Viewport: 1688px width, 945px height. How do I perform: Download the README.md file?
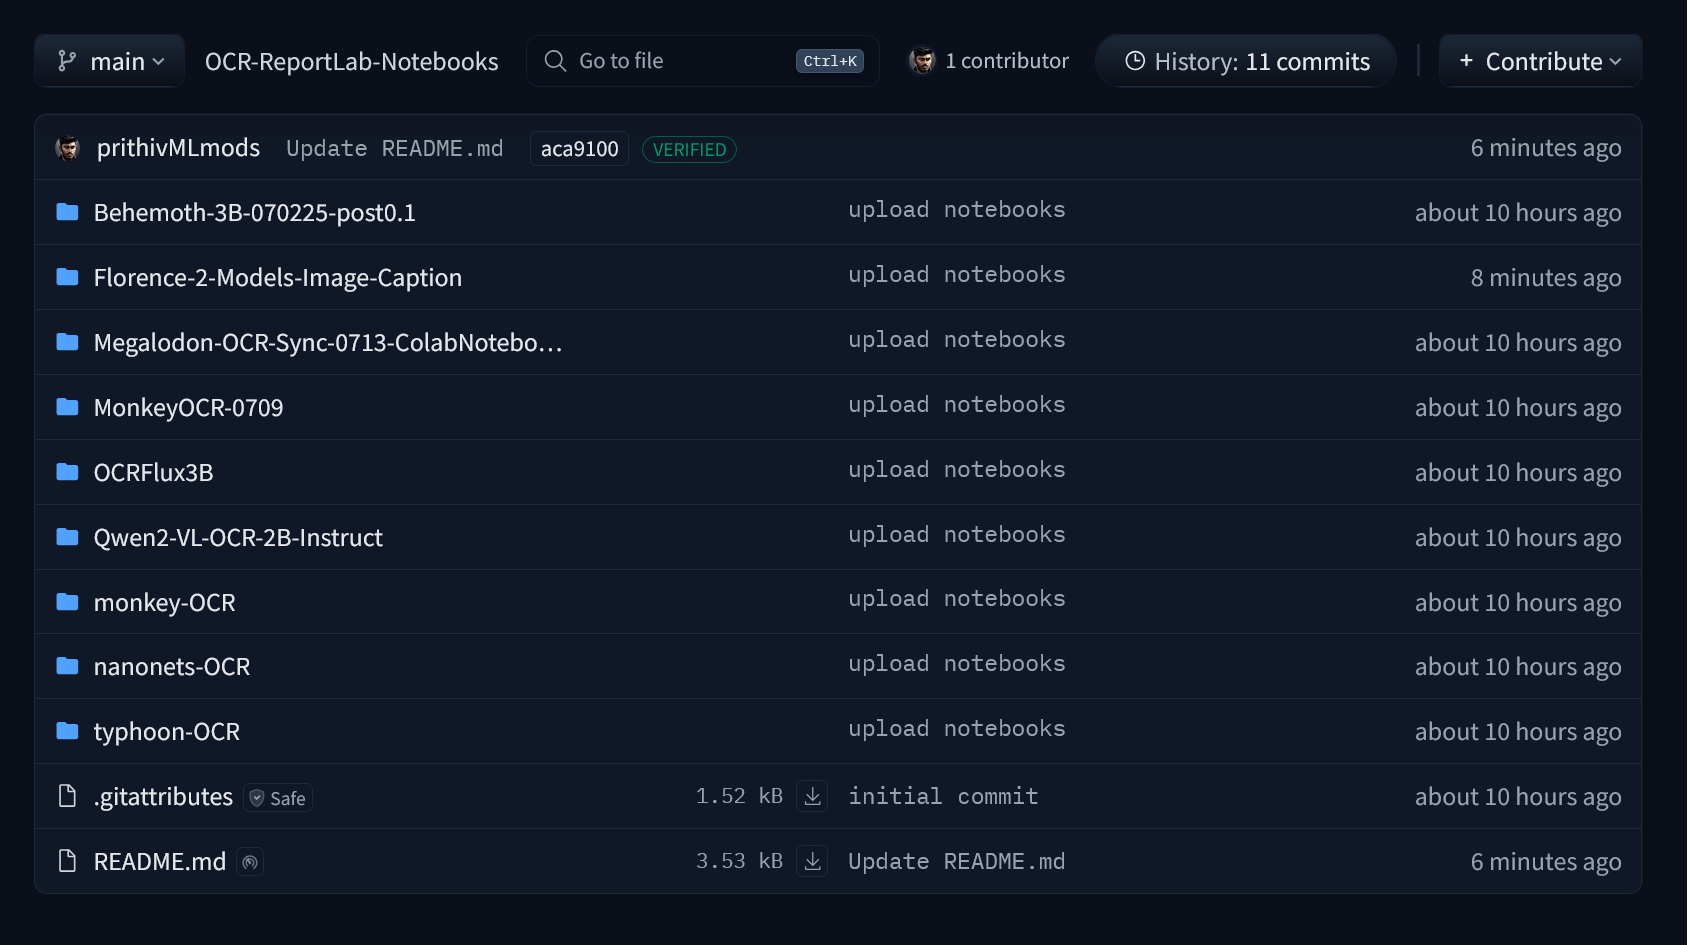[x=813, y=862]
